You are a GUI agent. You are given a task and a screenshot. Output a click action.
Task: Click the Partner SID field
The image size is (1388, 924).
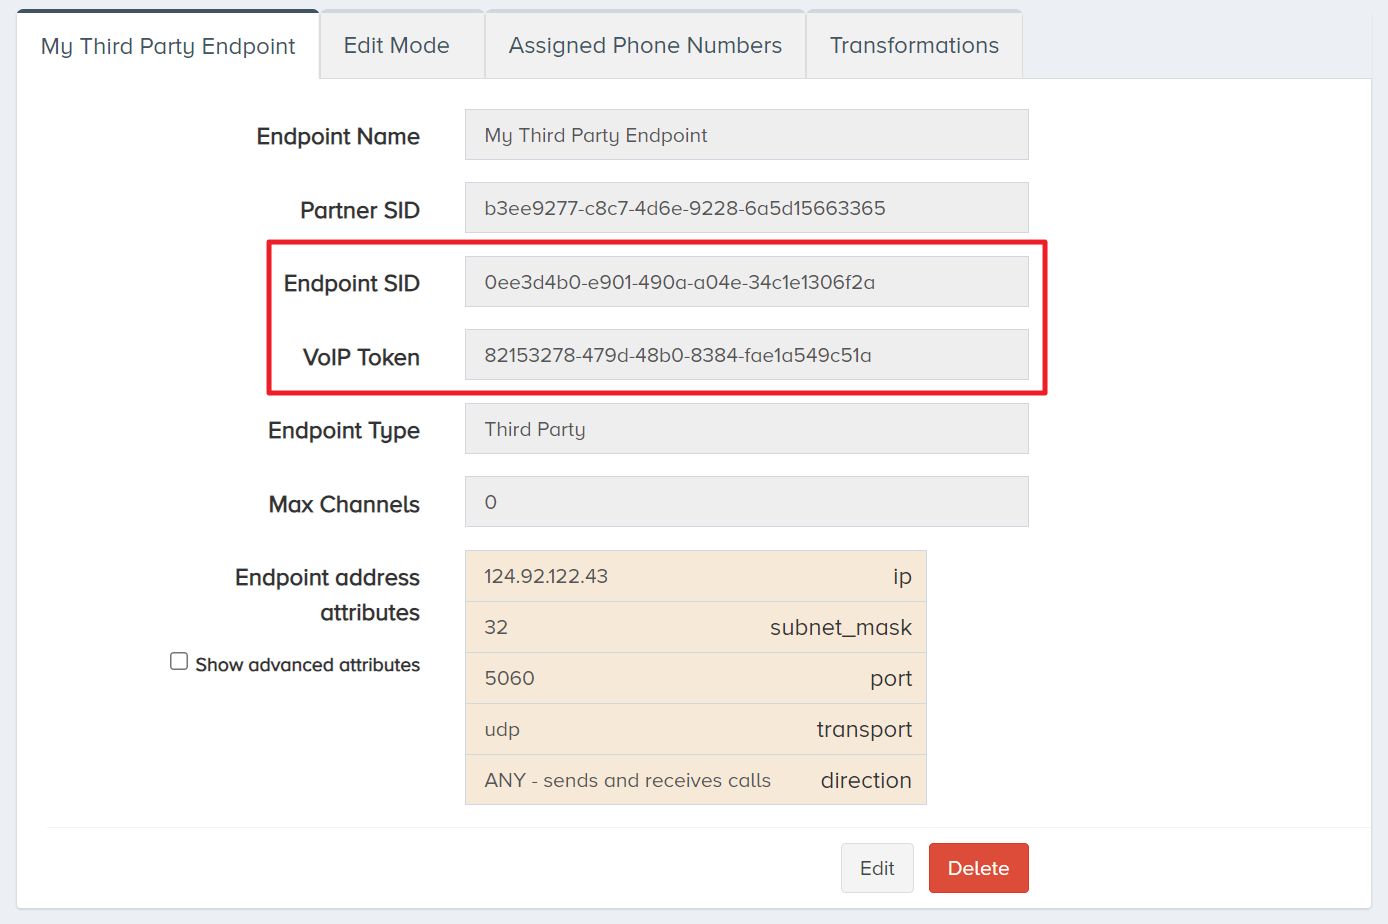(x=746, y=208)
